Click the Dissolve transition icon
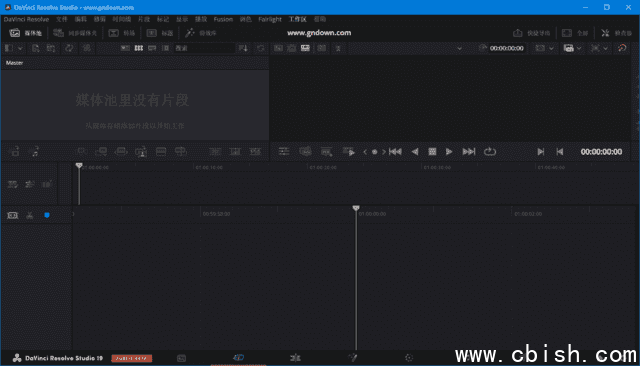 point(235,152)
